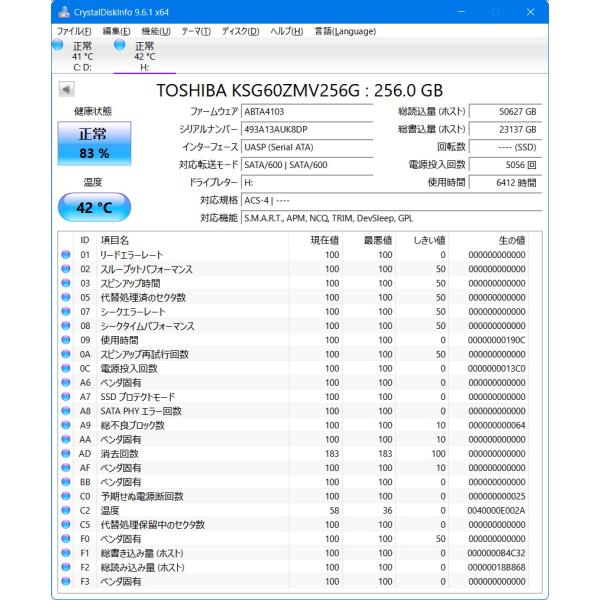Click the 項目名 column header
This screenshot has height=600, width=600.
coord(192,240)
